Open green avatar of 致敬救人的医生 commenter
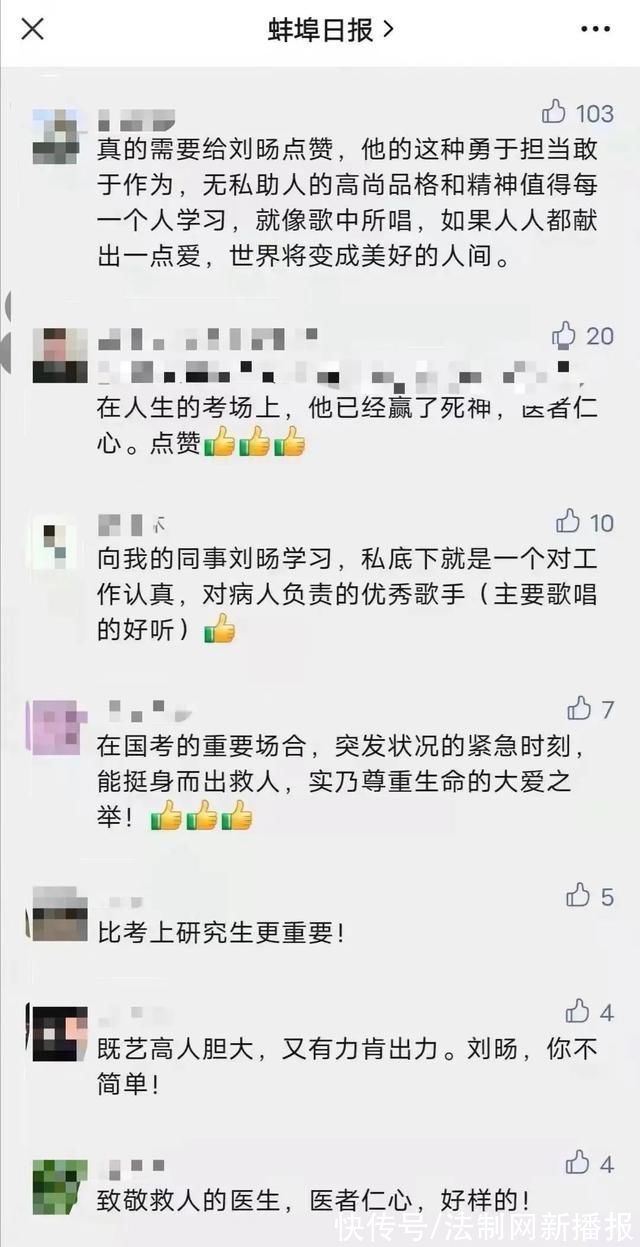Image resolution: width=640 pixels, height=1247 pixels. click(59, 1187)
